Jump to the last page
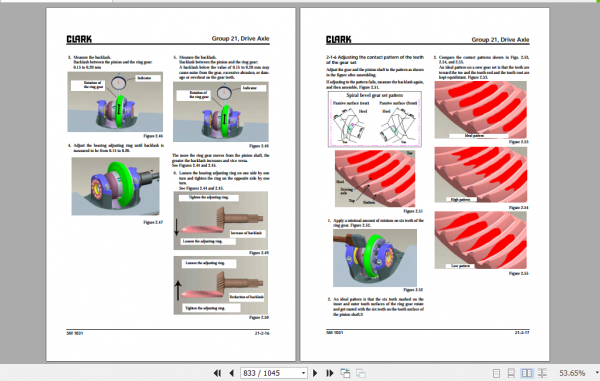600x381 pixels. 329,373
